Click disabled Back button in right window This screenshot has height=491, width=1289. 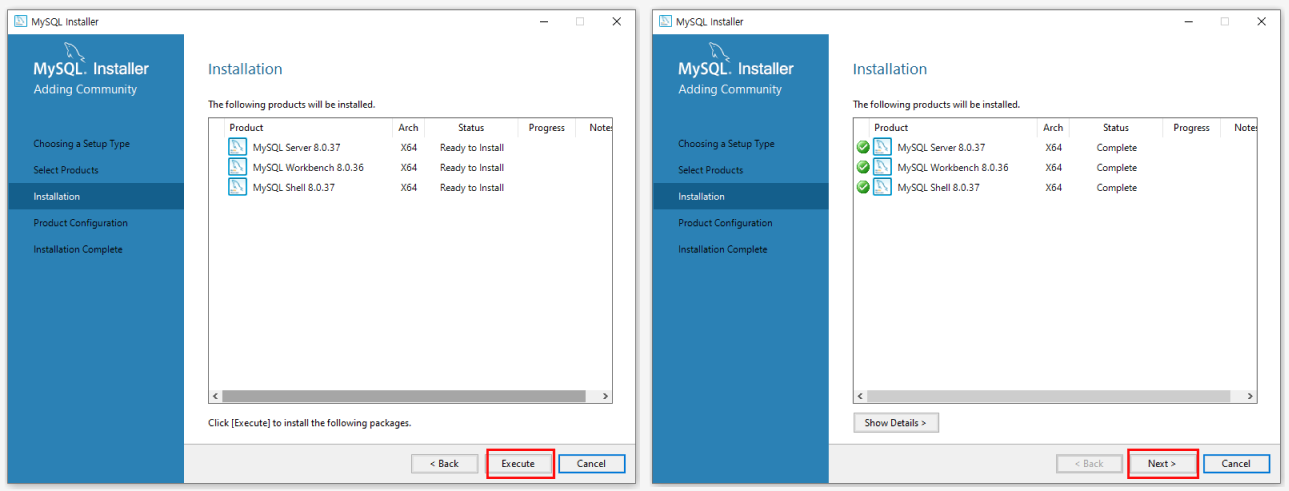pyautogui.click(x=1089, y=463)
